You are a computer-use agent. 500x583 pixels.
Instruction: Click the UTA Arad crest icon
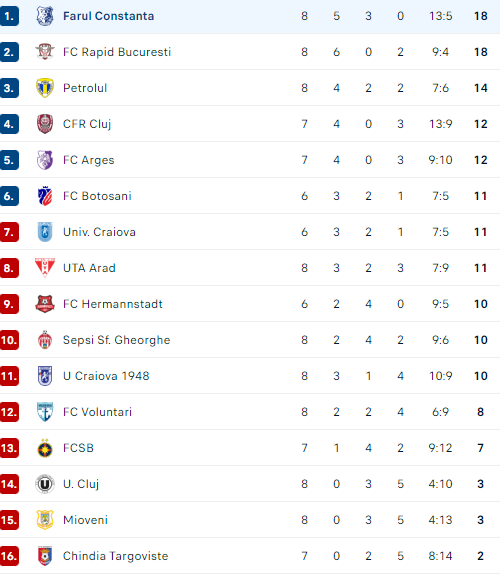click(x=45, y=268)
